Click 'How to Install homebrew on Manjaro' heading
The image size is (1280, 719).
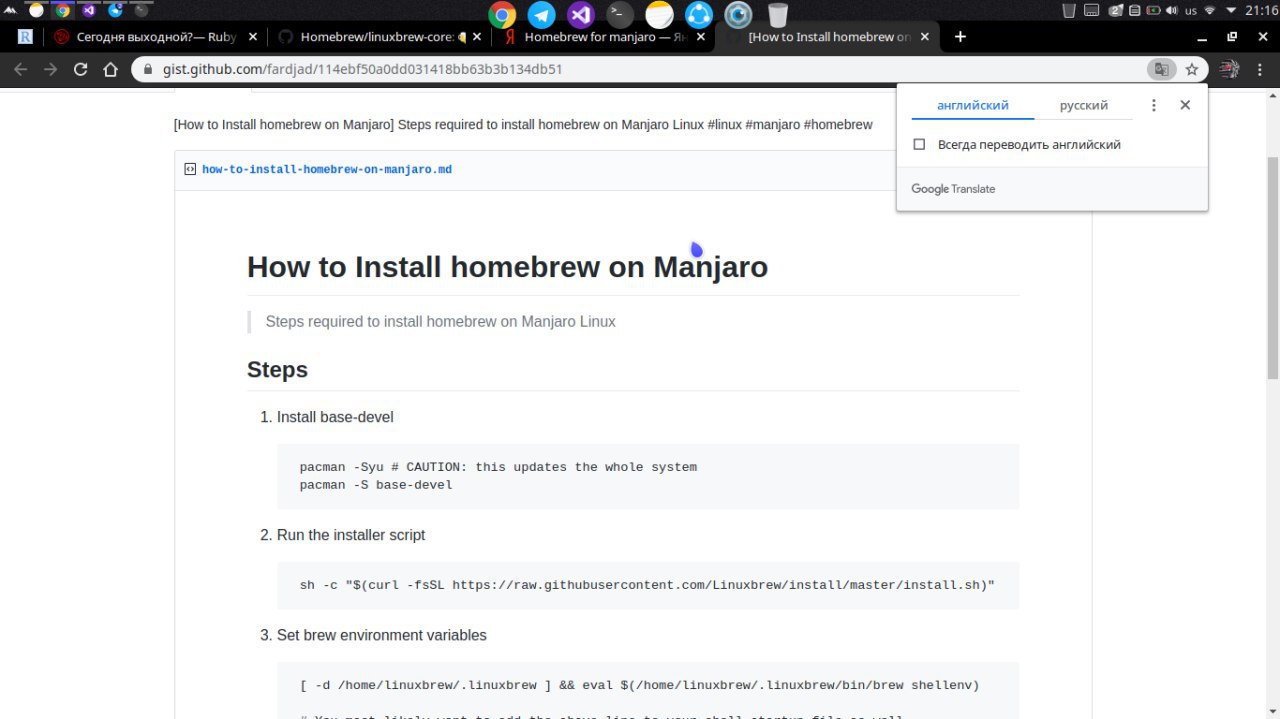507,267
